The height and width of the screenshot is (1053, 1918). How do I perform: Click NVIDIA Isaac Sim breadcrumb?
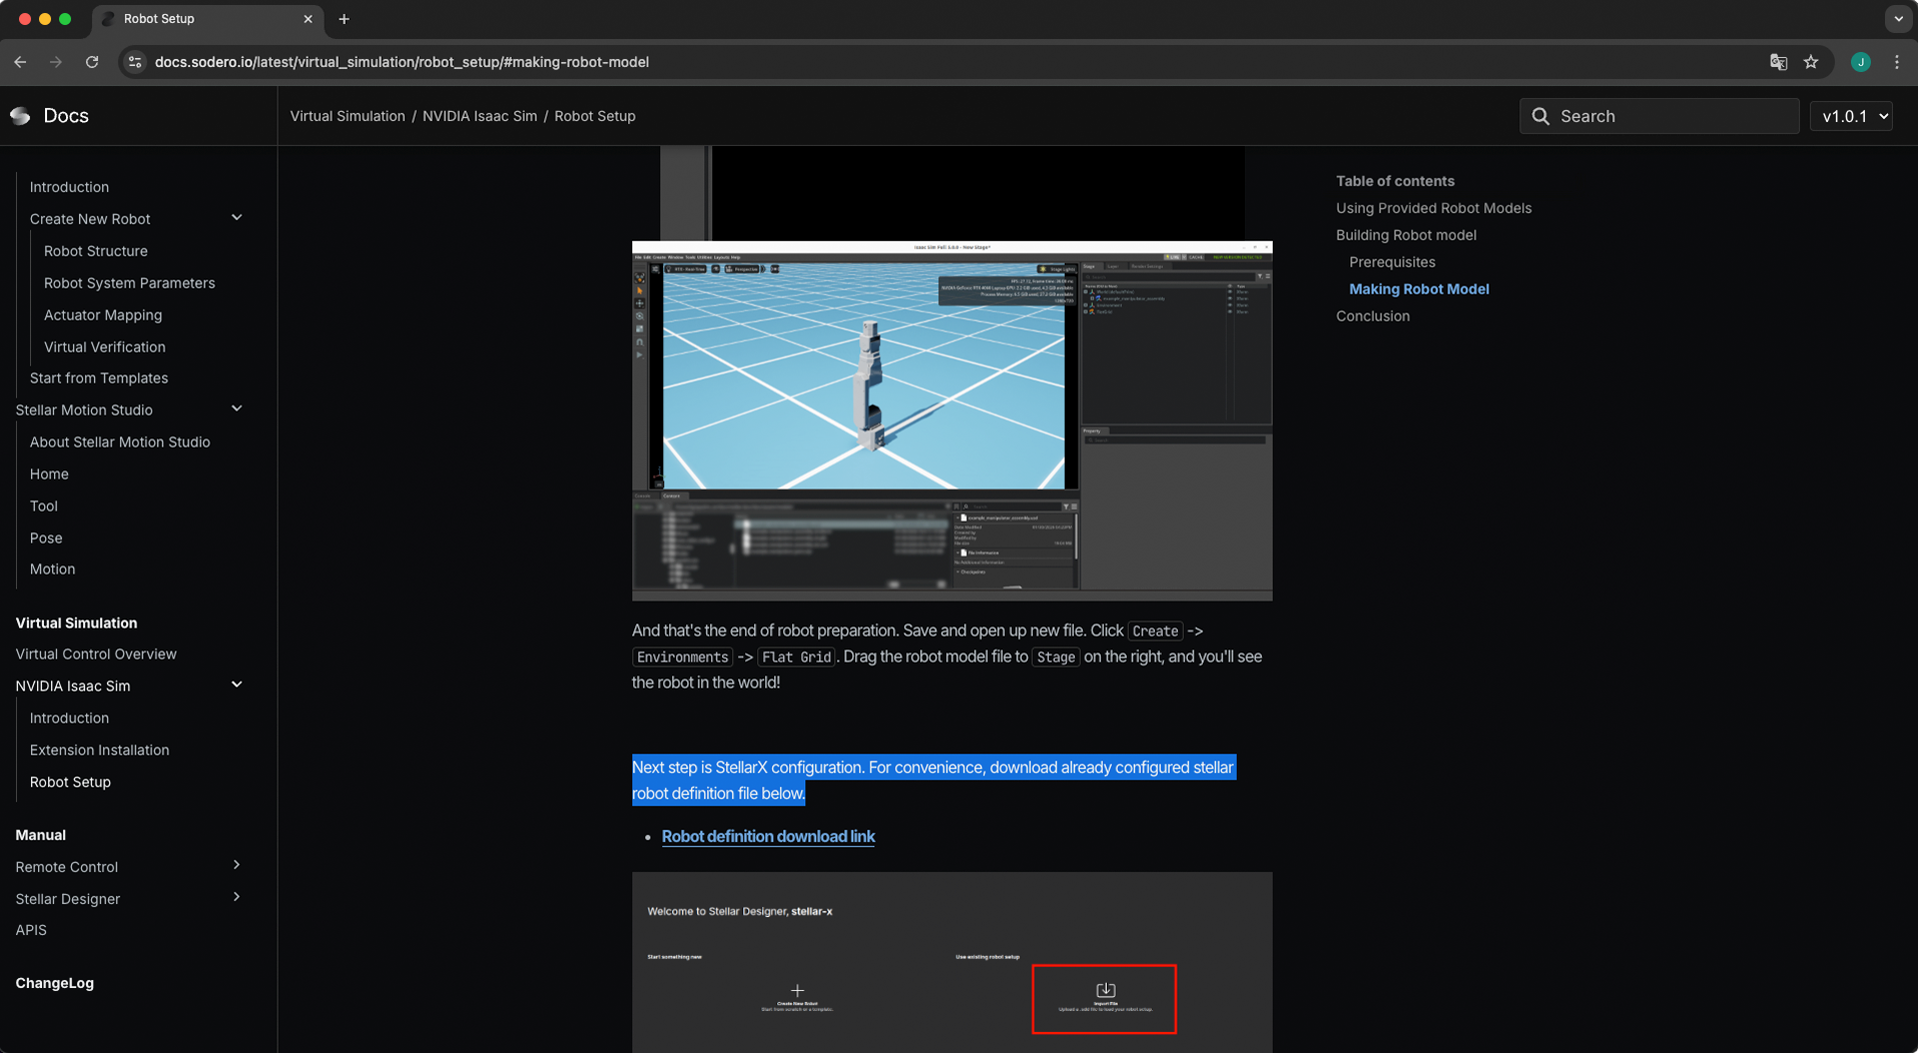click(480, 116)
